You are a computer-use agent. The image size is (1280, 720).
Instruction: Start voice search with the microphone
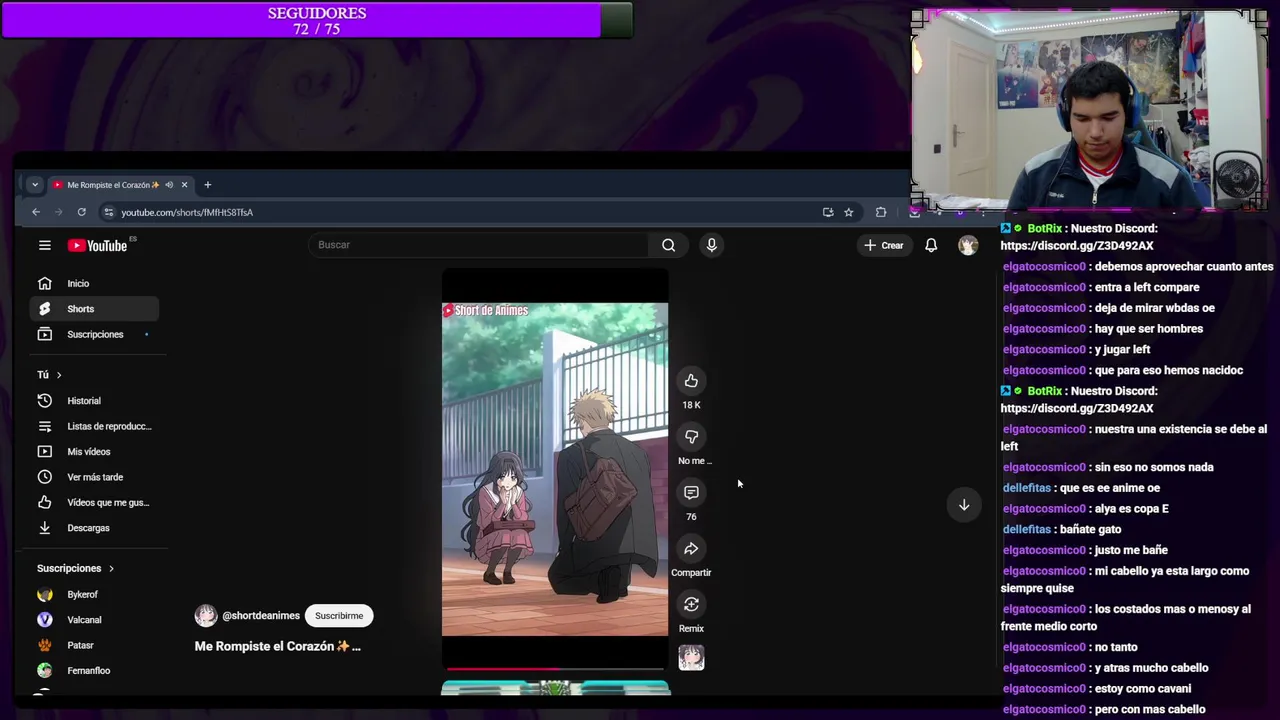click(711, 245)
